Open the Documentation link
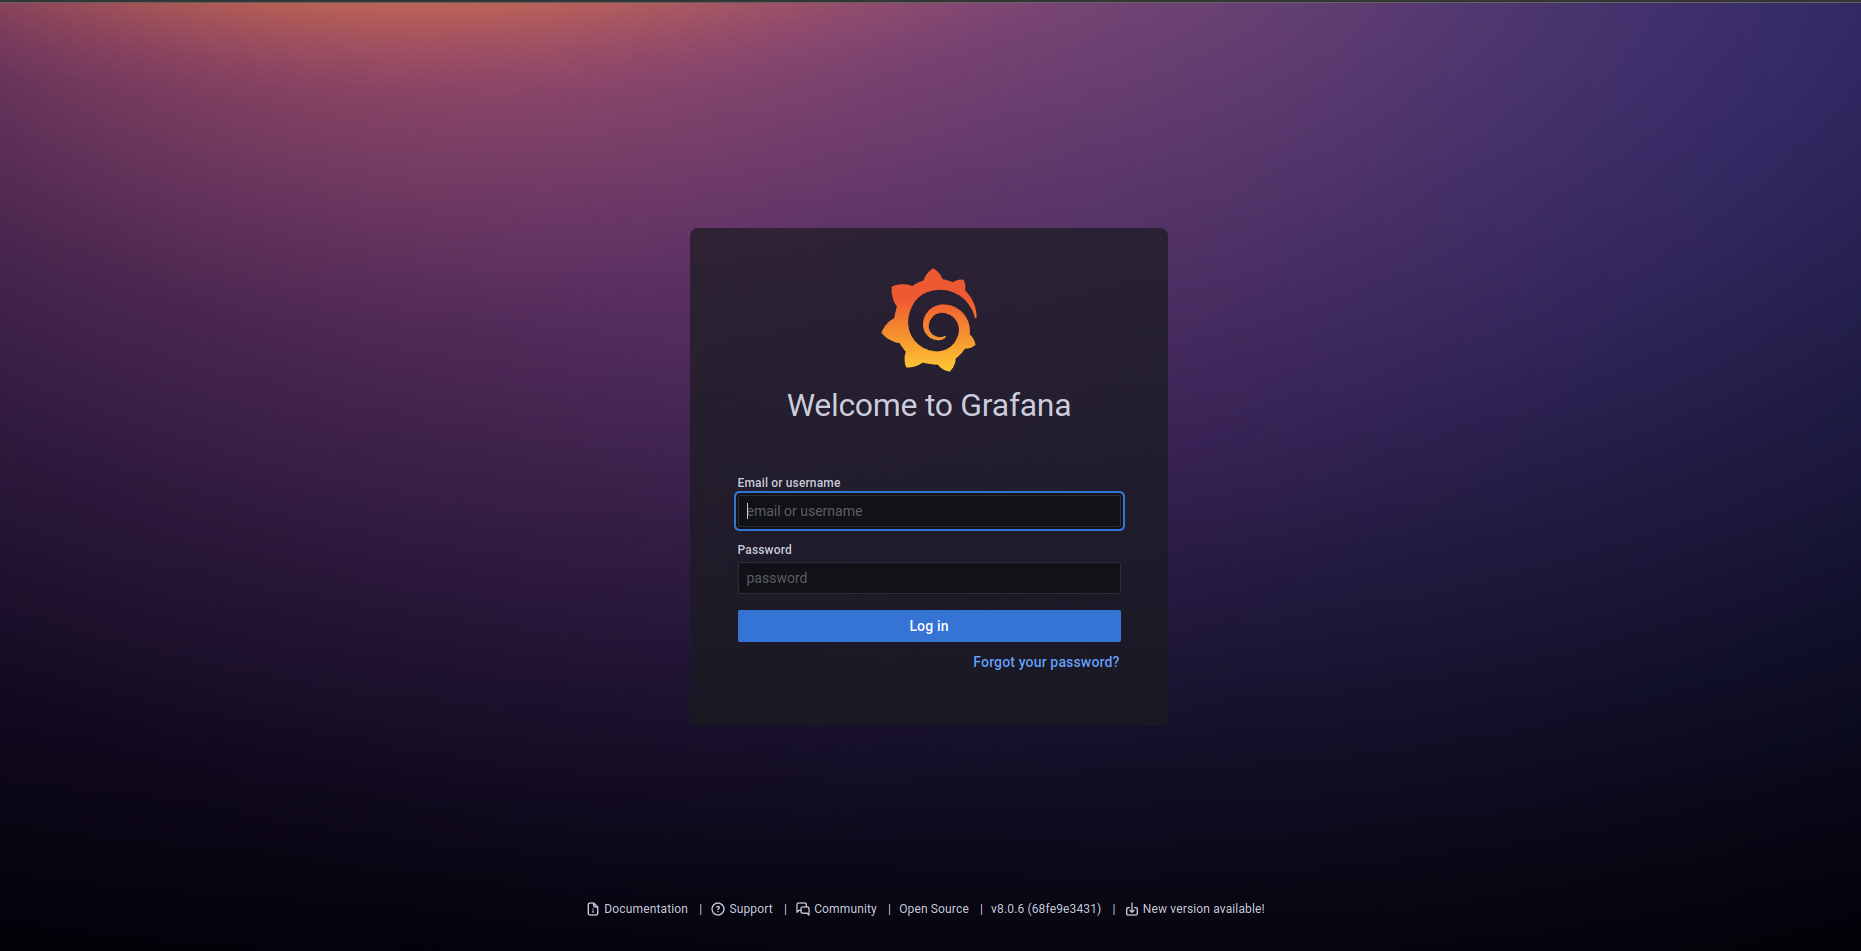 click(x=645, y=909)
